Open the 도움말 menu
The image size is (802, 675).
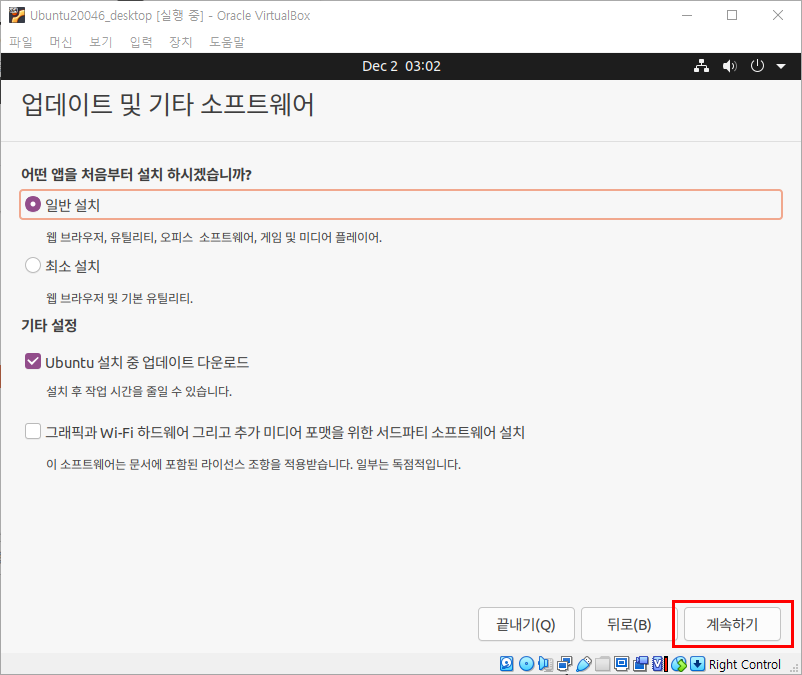(x=227, y=42)
